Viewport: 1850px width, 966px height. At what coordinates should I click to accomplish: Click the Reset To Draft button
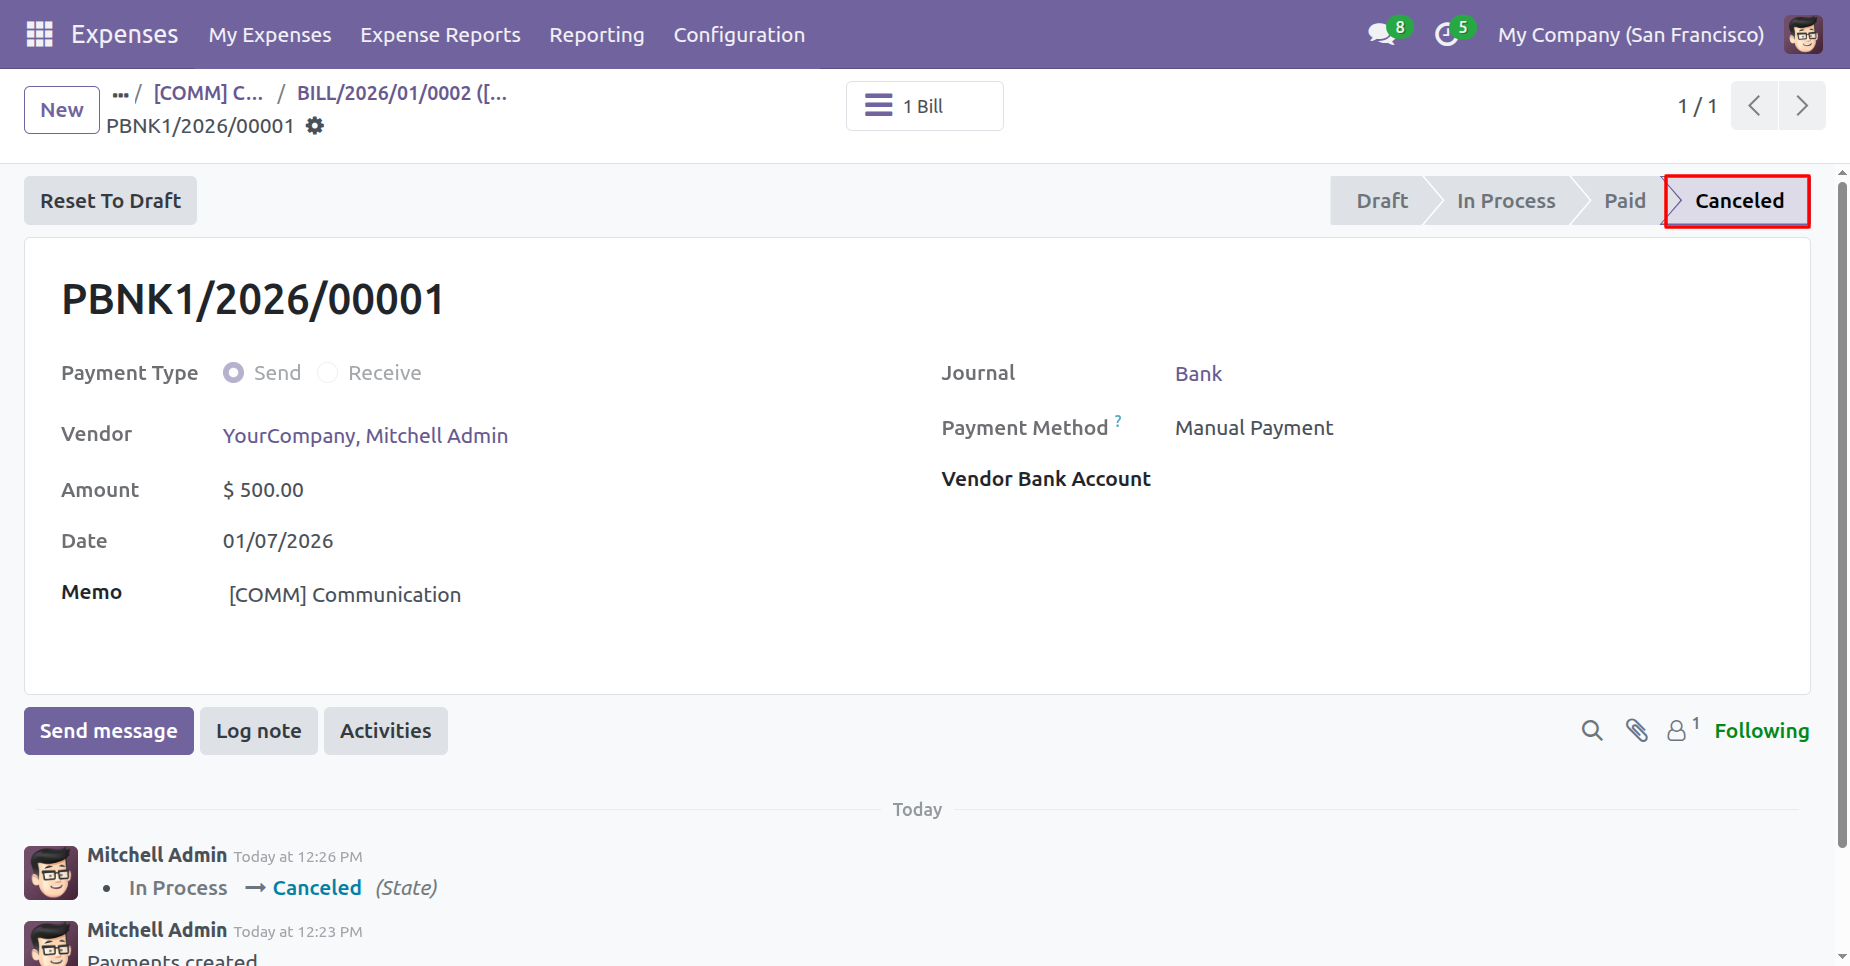110,201
